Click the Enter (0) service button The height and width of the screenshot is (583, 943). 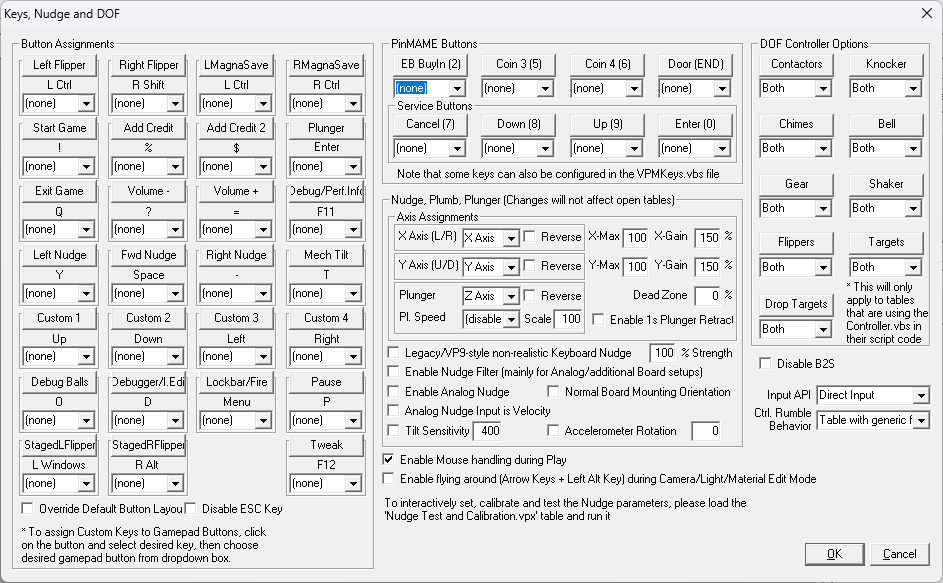coord(696,125)
